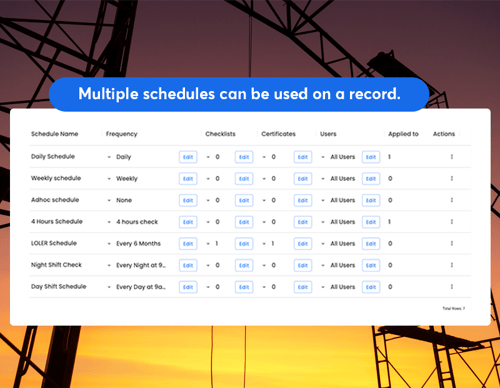
Task: Open actions menu for Daily Schedule row
Action: (x=452, y=157)
